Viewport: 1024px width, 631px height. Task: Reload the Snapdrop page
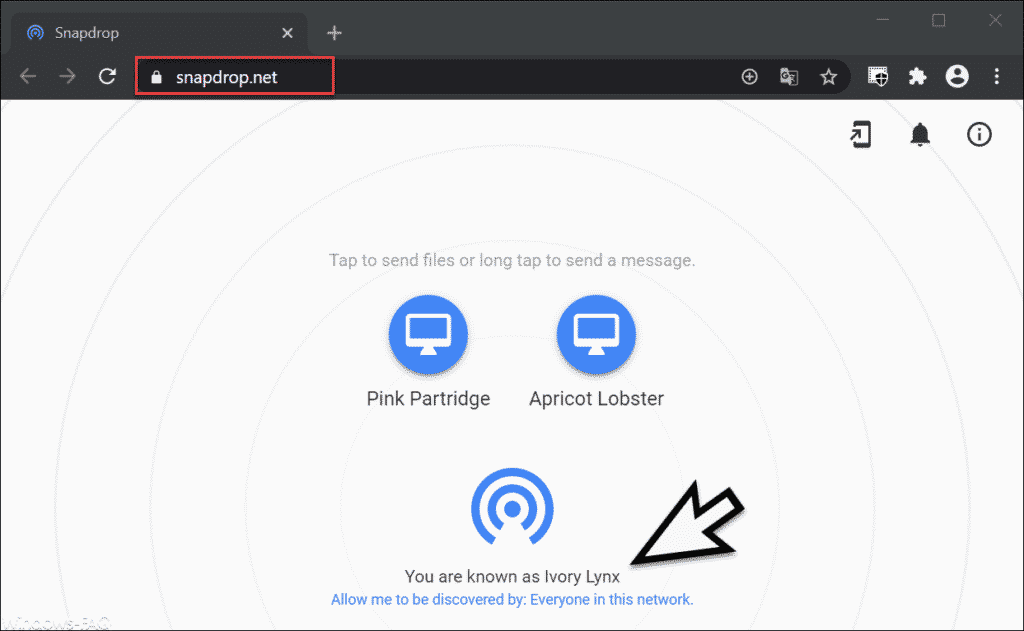coord(107,76)
